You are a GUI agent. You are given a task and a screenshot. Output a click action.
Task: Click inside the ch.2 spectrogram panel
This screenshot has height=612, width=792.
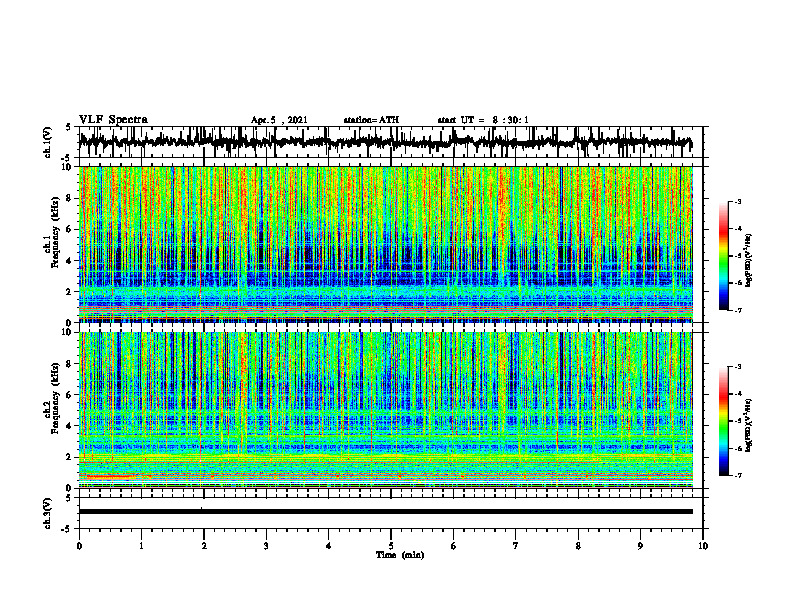coord(385,410)
